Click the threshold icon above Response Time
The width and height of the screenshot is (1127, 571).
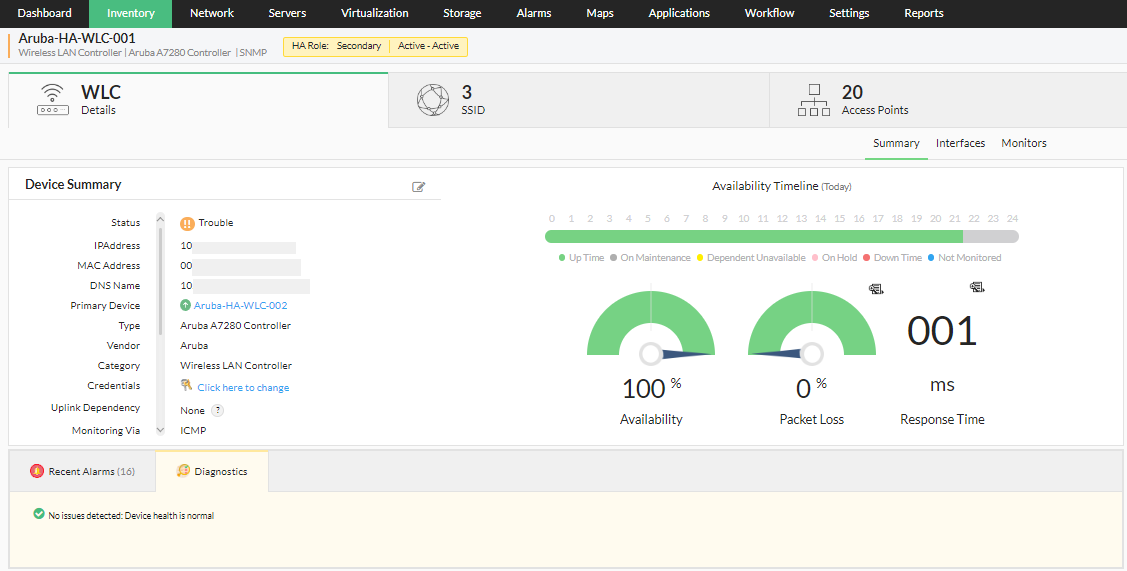(x=977, y=288)
